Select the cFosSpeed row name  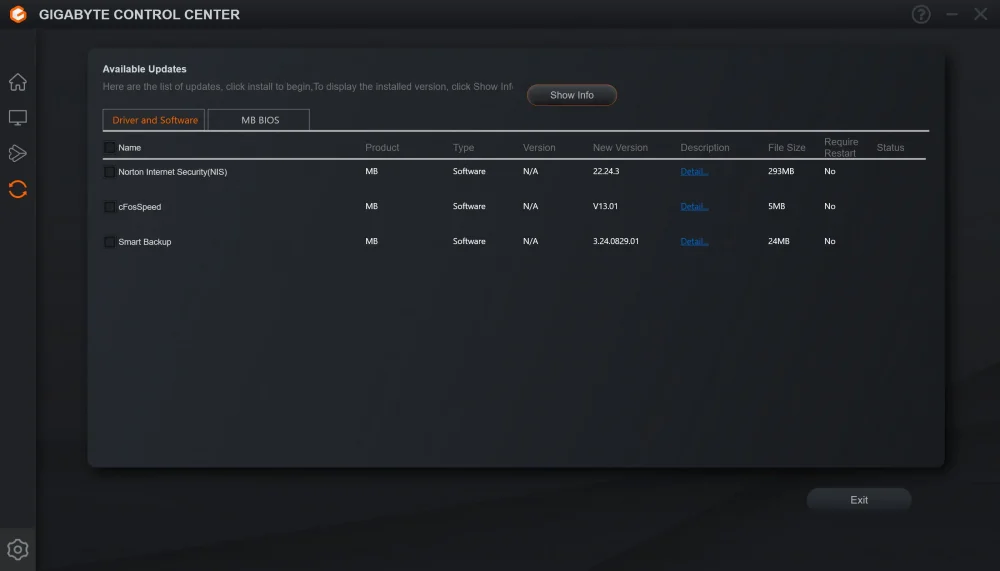point(140,207)
